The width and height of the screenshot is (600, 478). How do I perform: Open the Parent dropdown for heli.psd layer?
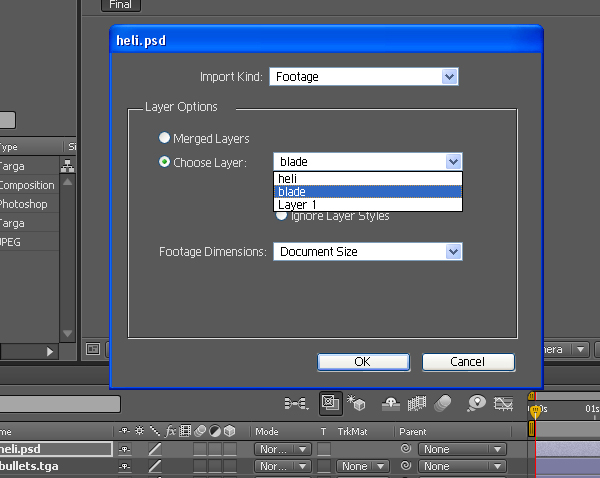pyautogui.click(x=462, y=449)
